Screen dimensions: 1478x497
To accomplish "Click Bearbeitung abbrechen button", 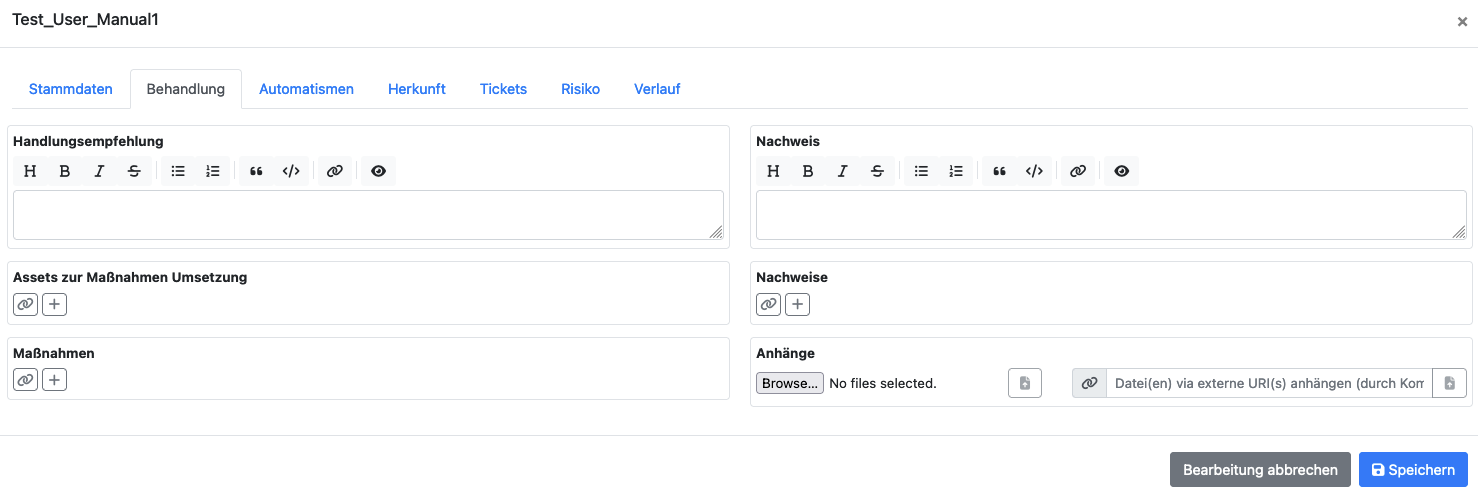I will (1260, 470).
